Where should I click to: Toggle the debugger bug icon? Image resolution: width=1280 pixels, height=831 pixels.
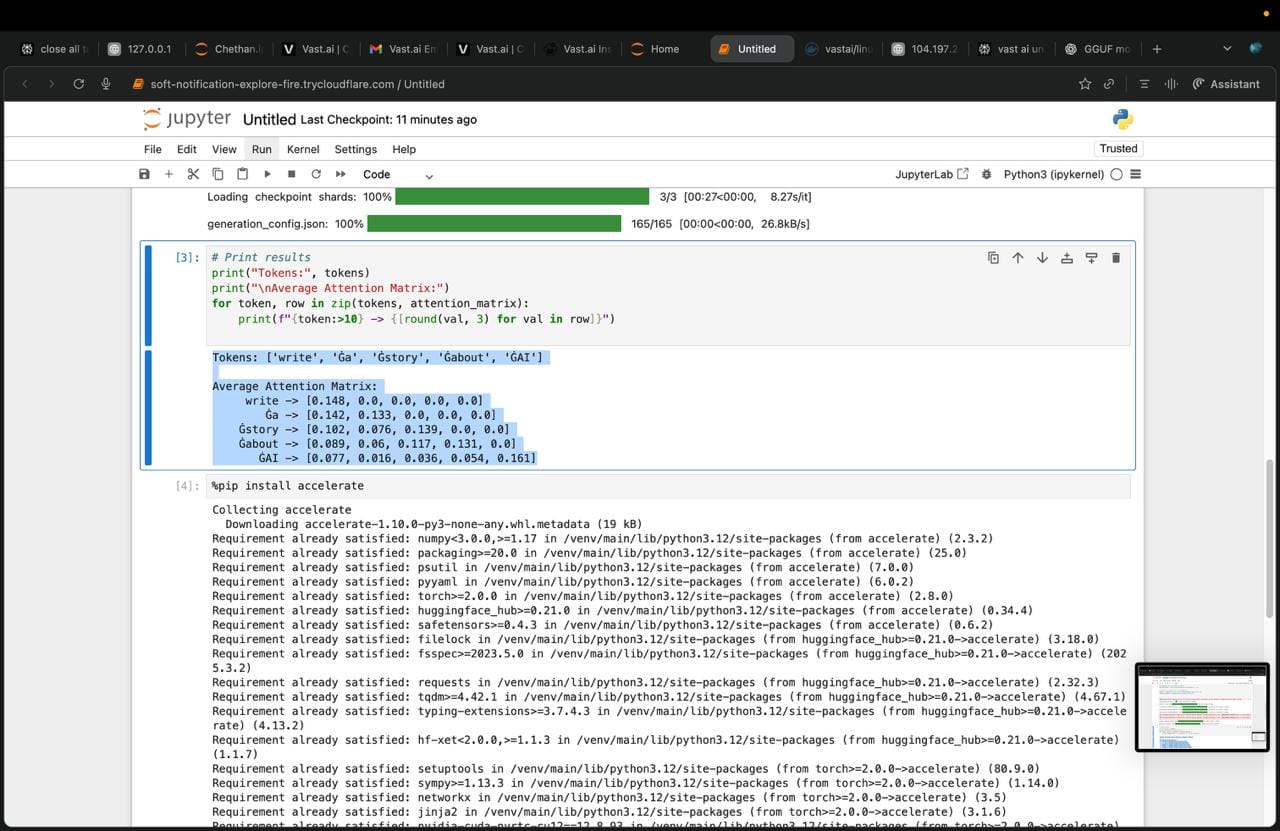pos(987,174)
